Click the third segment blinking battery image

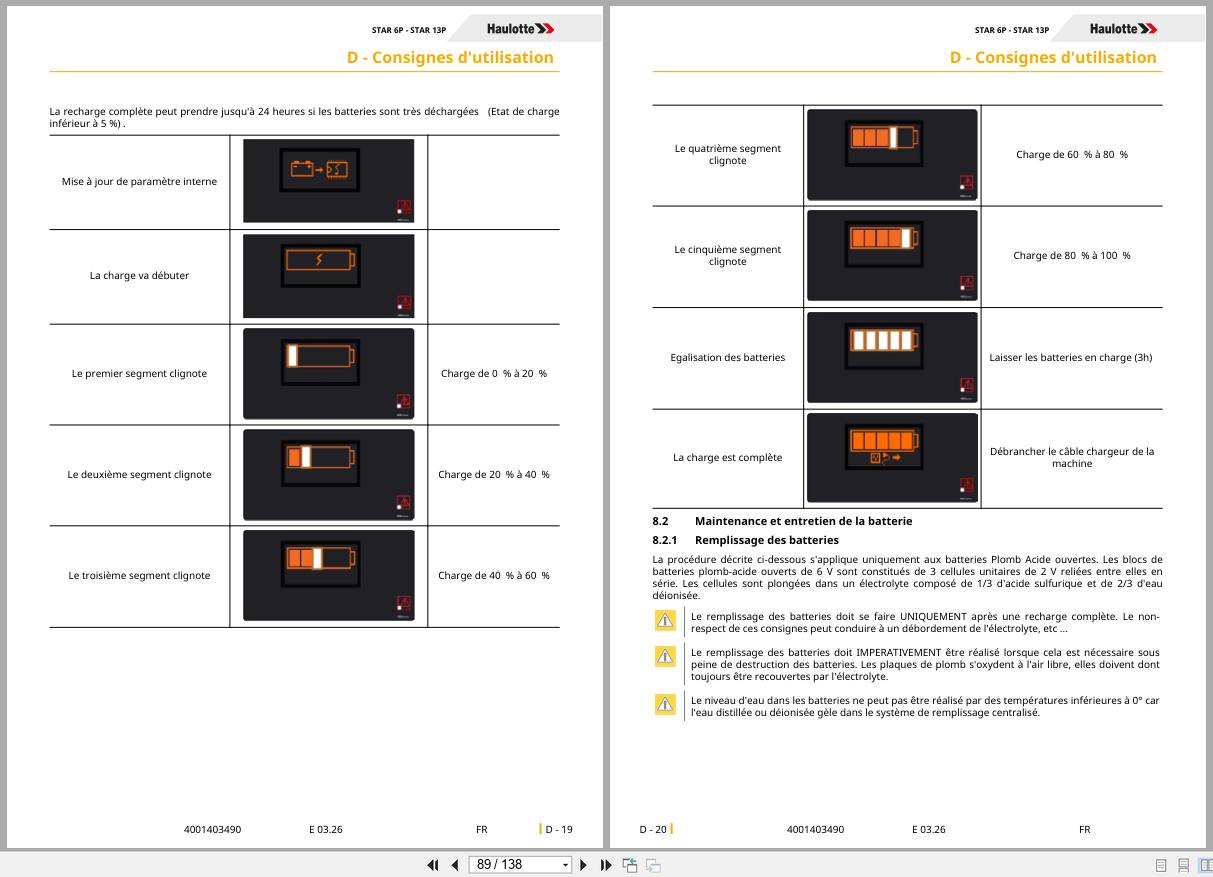(x=328, y=575)
